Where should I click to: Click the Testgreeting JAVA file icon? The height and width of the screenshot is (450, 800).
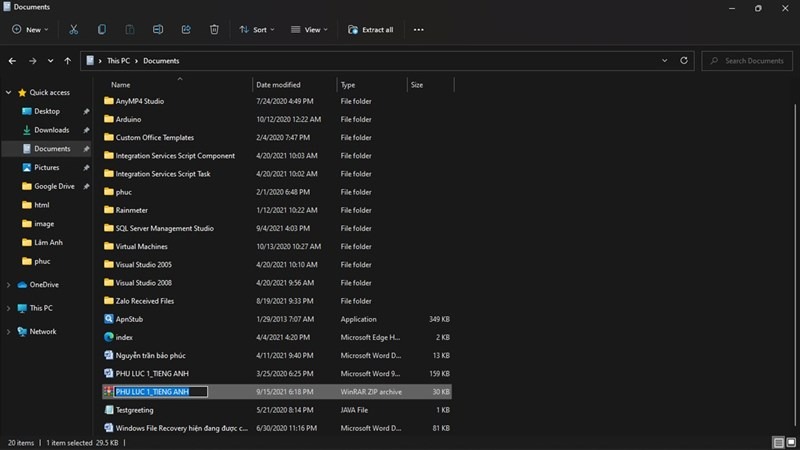pos(109,410)
